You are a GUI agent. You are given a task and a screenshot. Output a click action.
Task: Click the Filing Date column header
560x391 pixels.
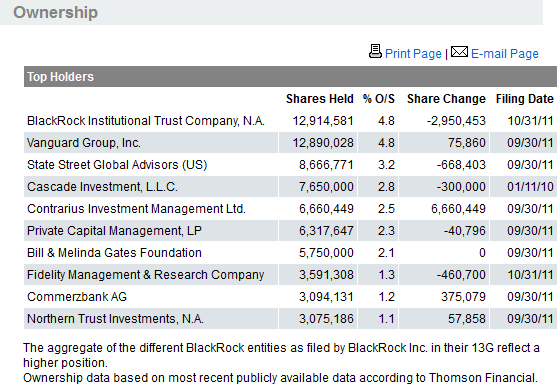(525, 99)
